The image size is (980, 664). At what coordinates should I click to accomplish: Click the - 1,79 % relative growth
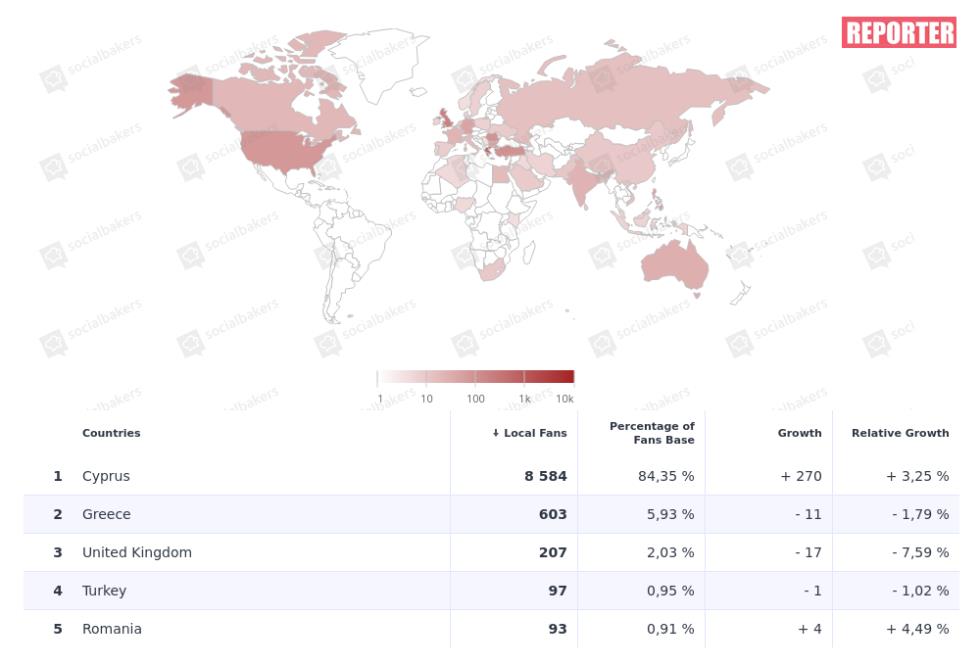click(921, 514)
